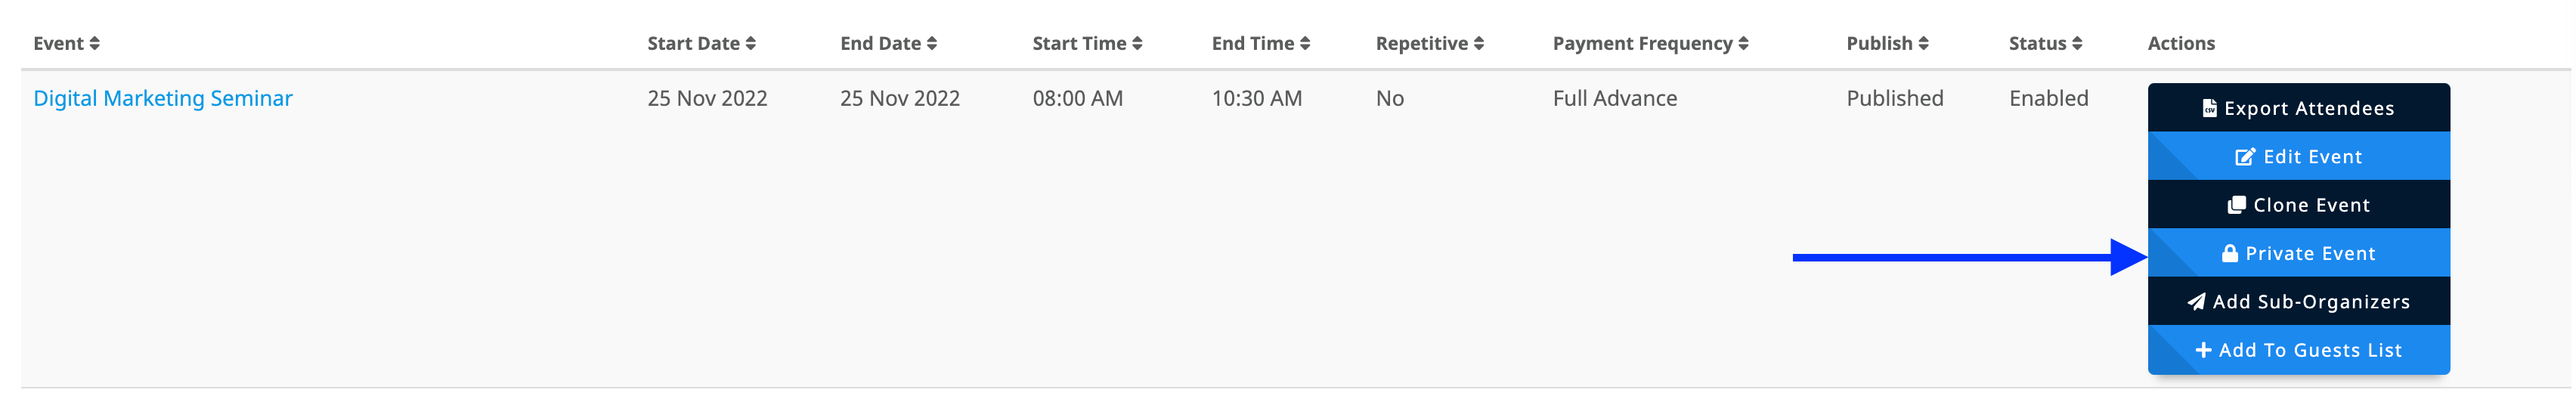Choose Add To Guests List action
This screenshot has height=399, width=2576.
[x=2310, y=351]
